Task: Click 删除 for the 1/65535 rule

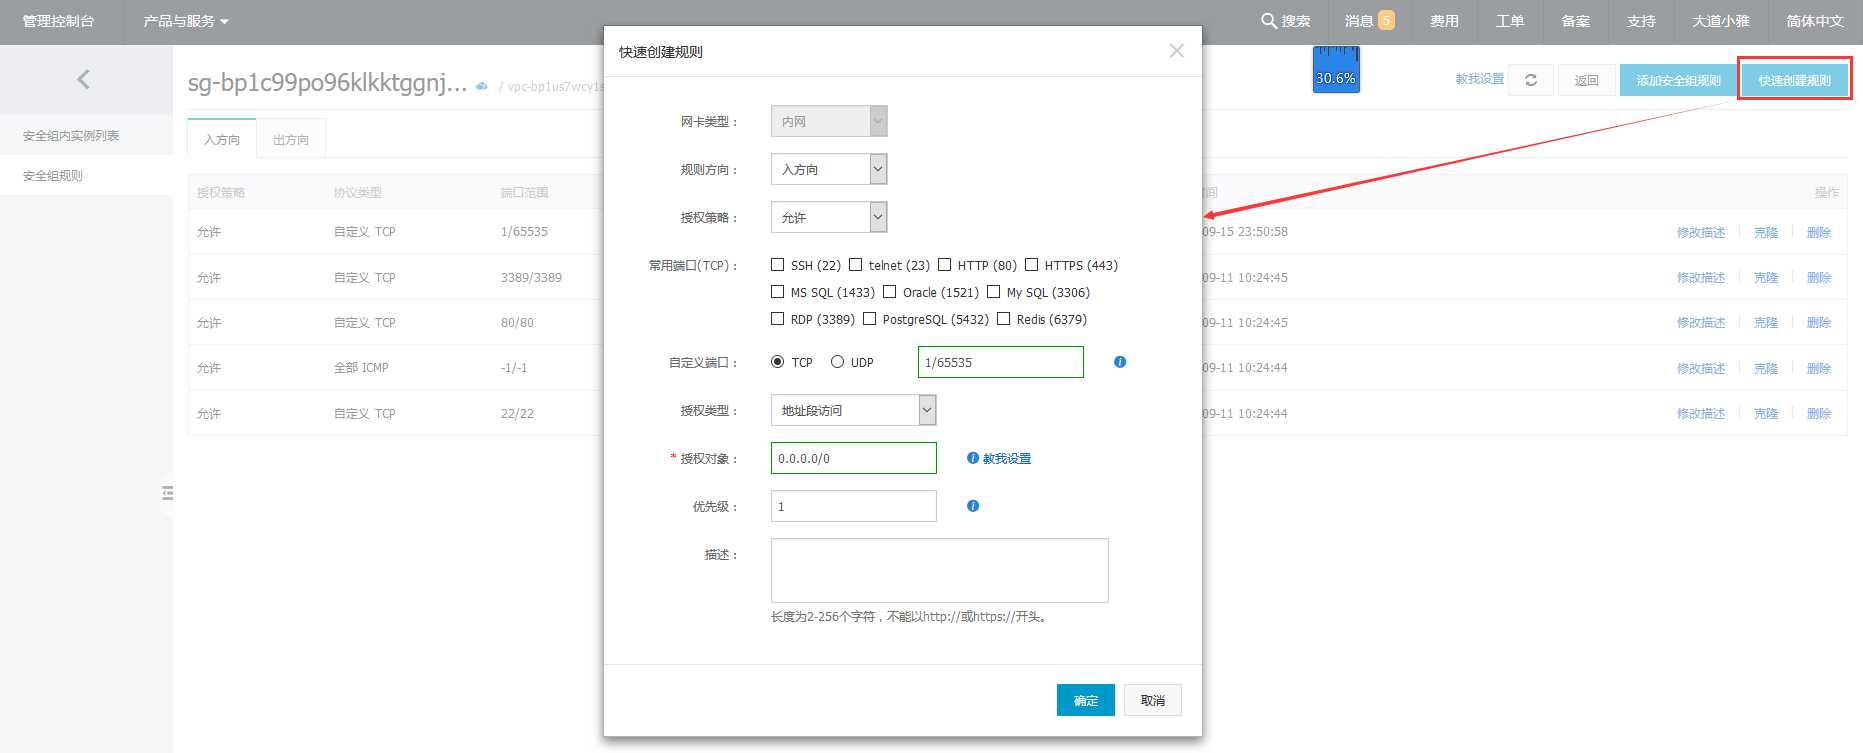Action: 1819,232
